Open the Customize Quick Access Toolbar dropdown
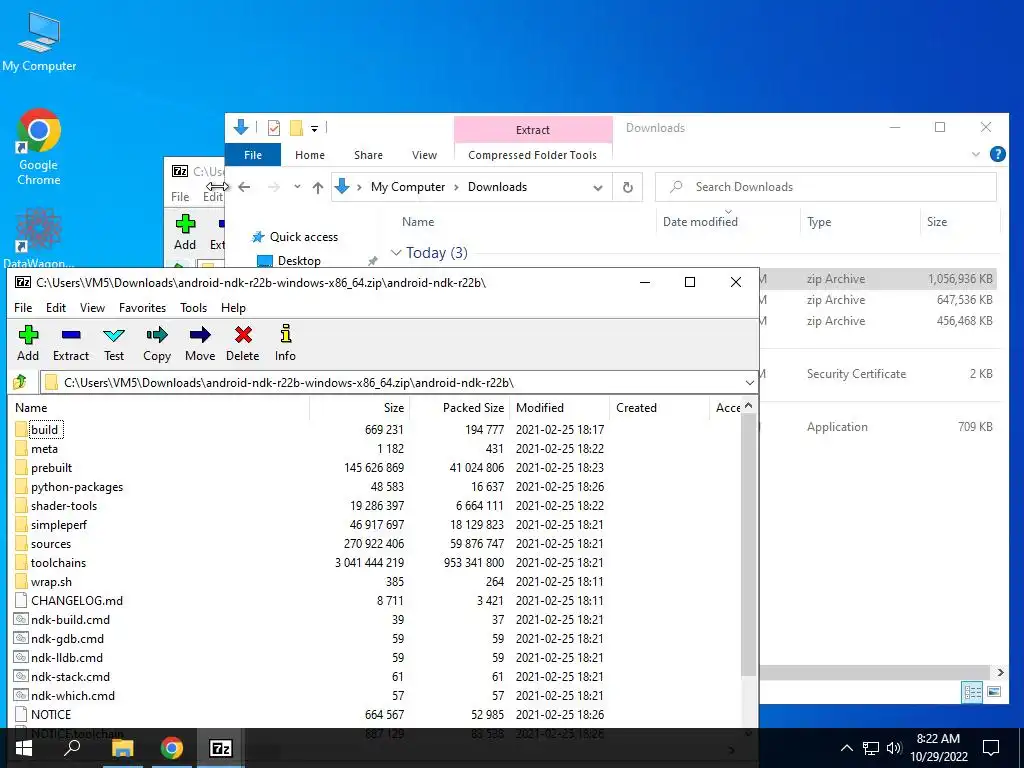The image size is (1024, 768). 314,128
